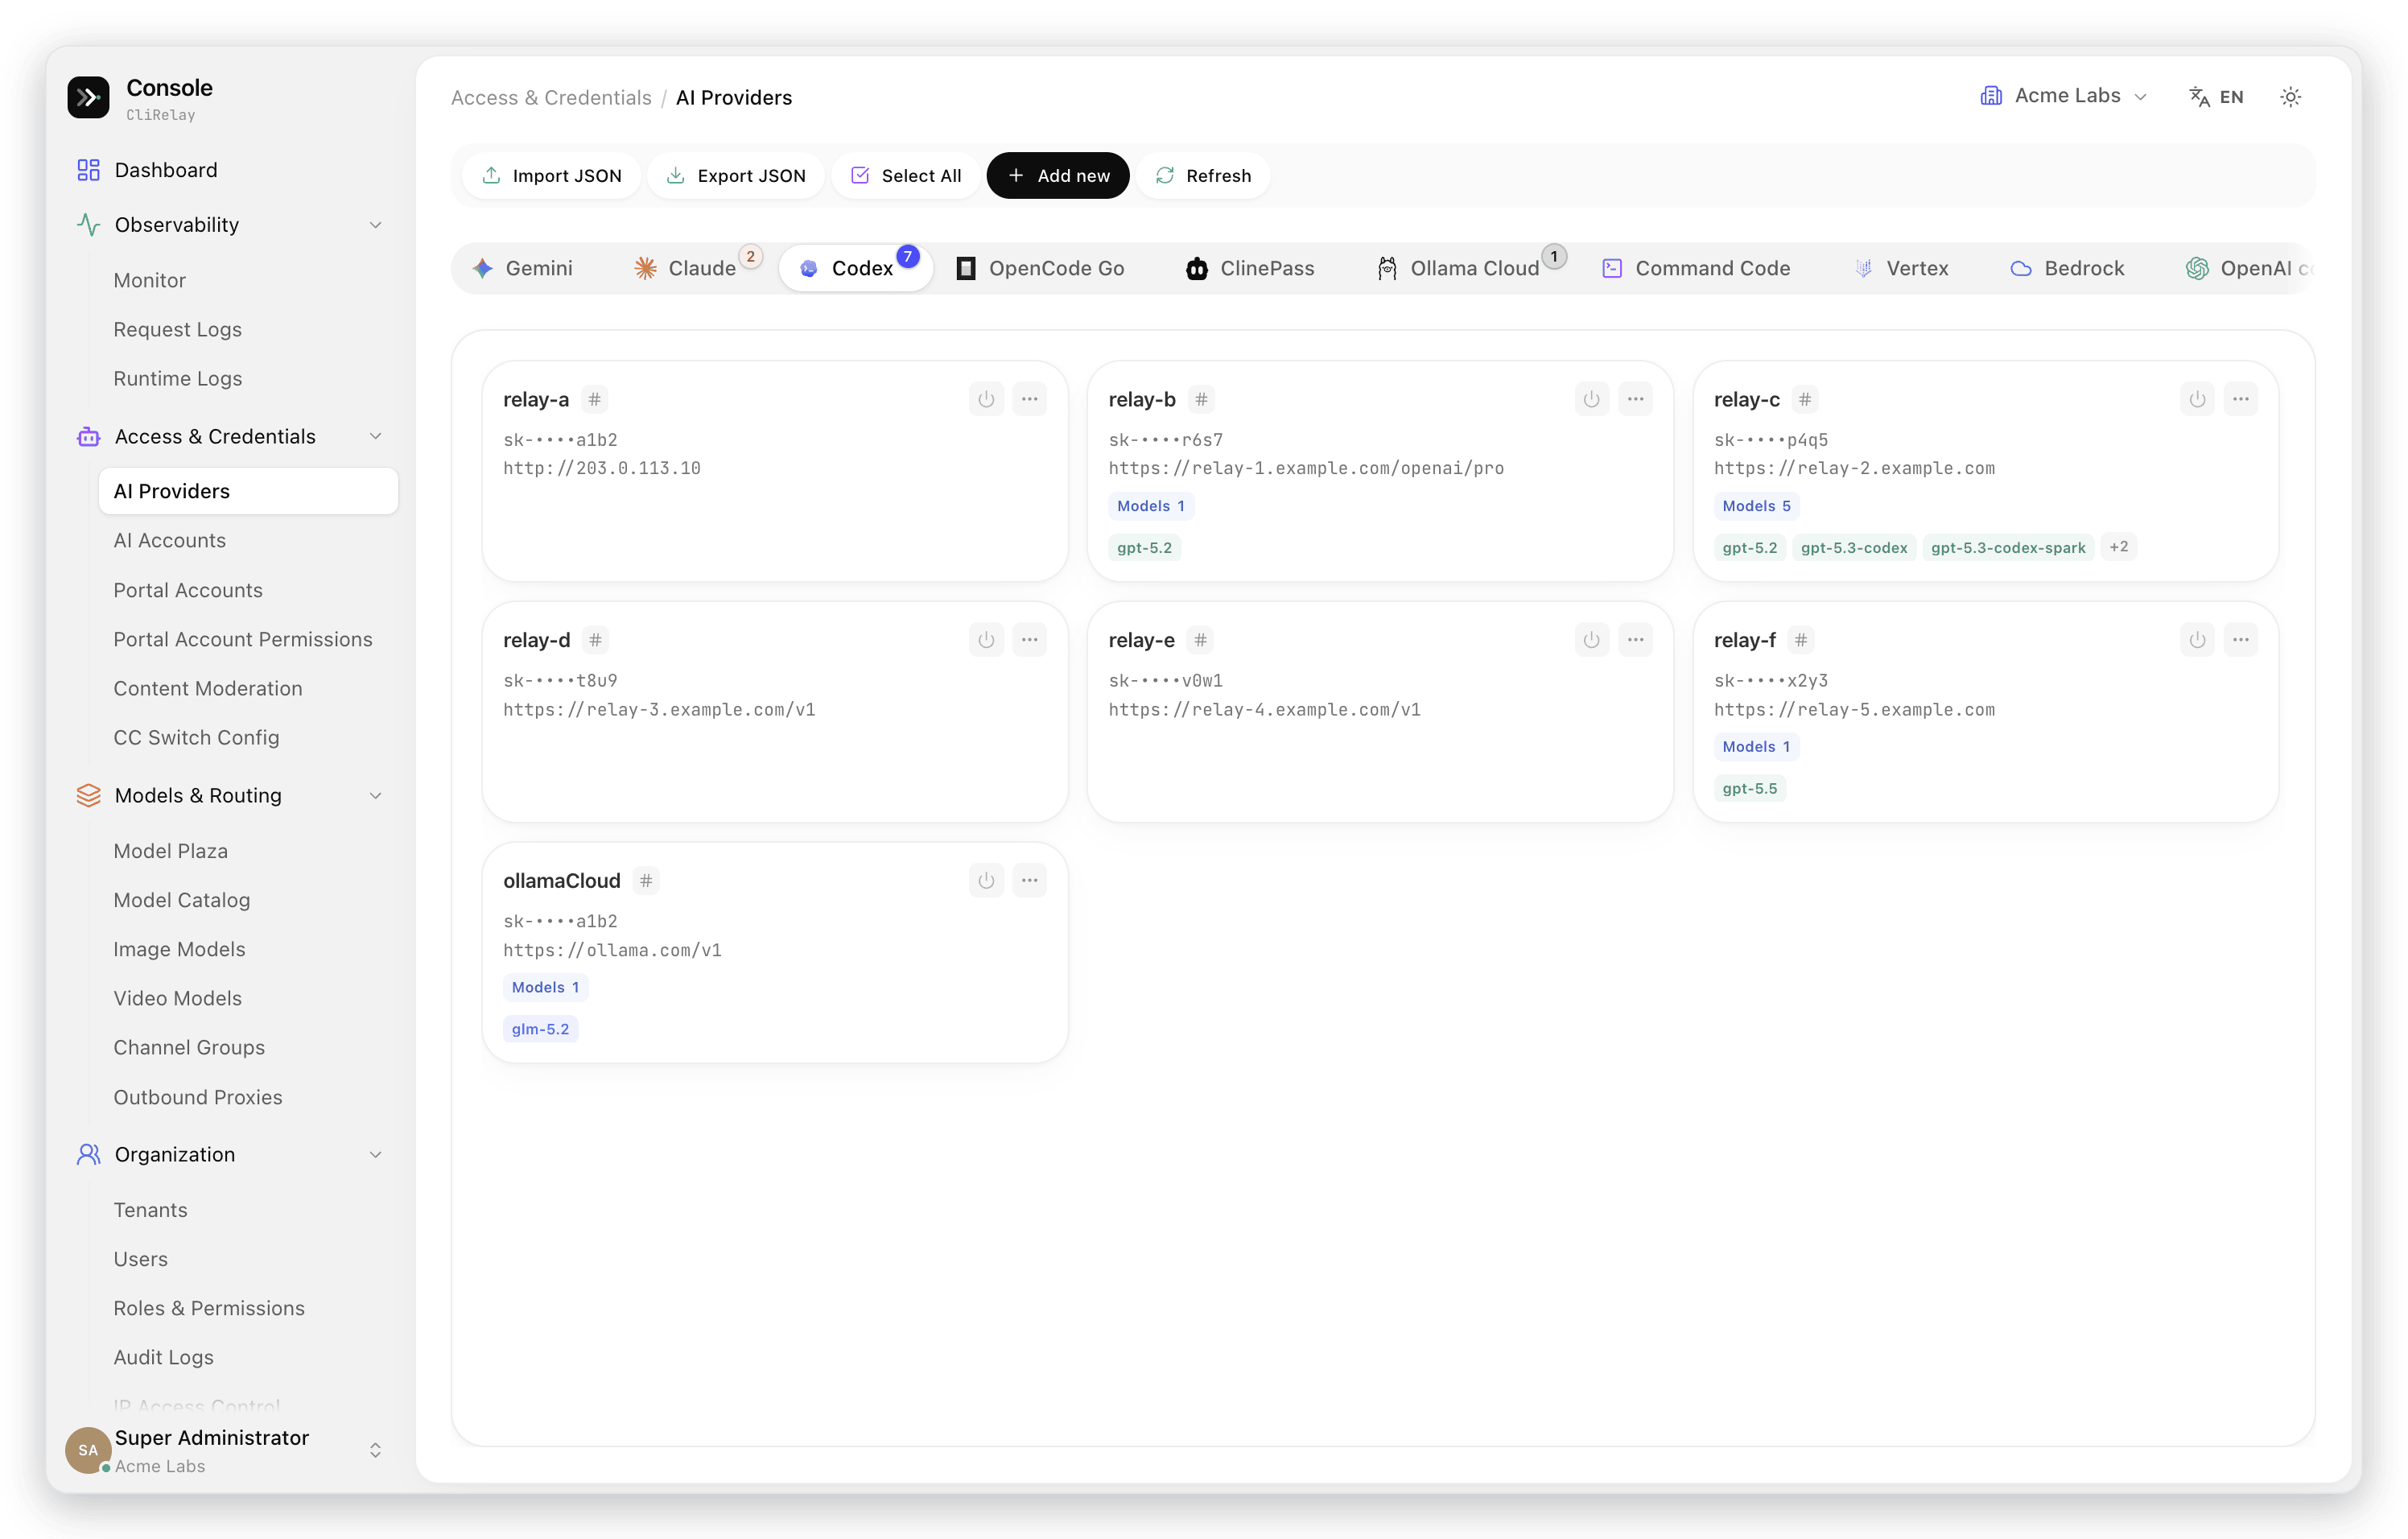This screenshot has width=2408, height=1539.
Task: Open the language selector EN
Action: 2217,97
